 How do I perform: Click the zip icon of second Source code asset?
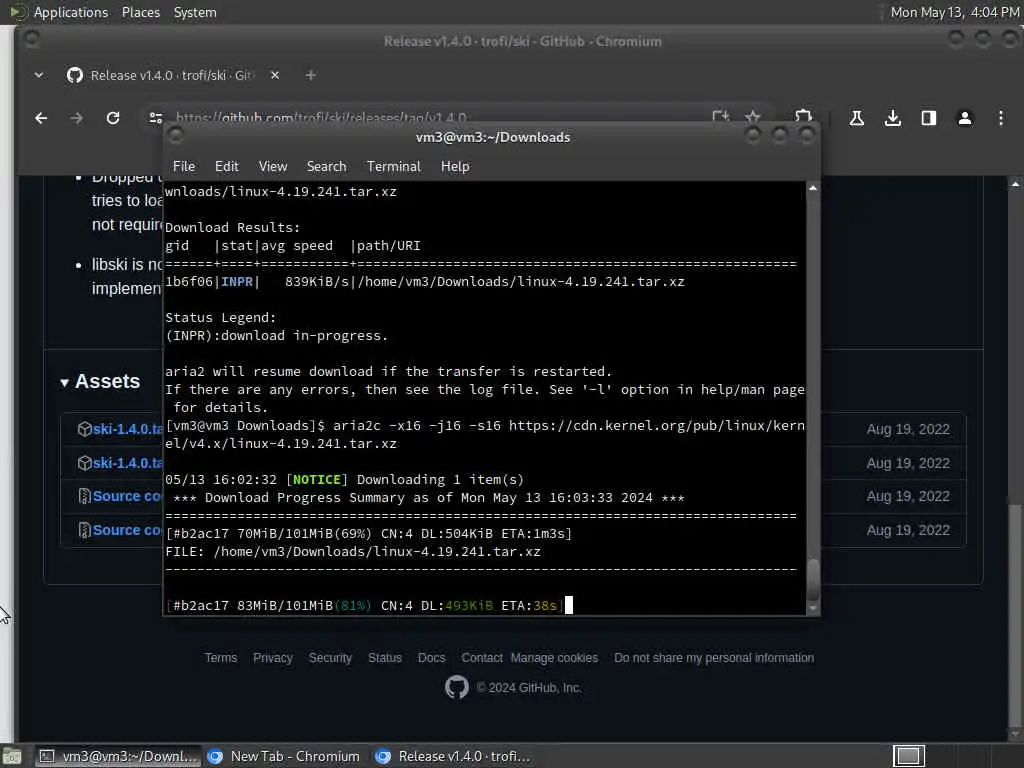tap(84, 530)
